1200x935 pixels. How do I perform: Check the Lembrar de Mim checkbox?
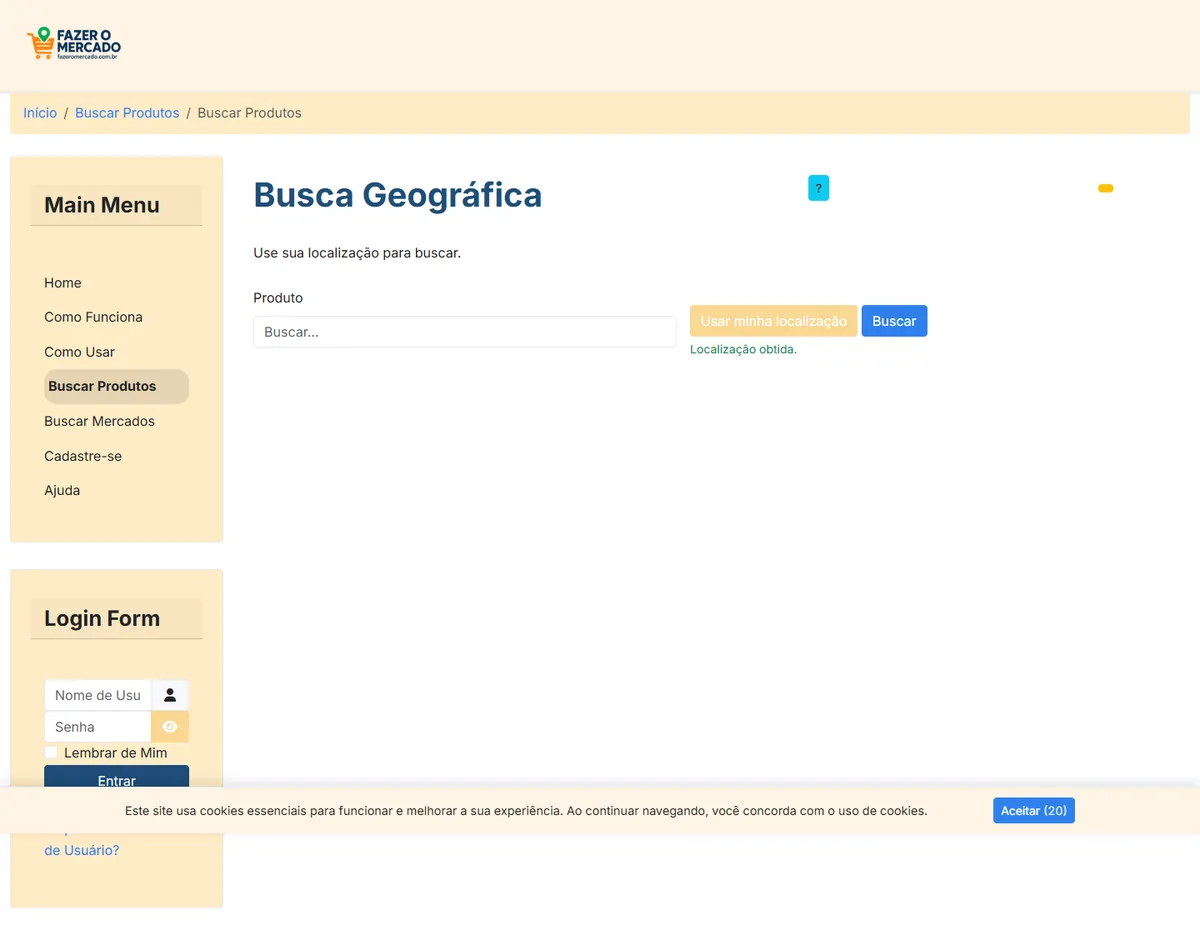click(51, 752)
